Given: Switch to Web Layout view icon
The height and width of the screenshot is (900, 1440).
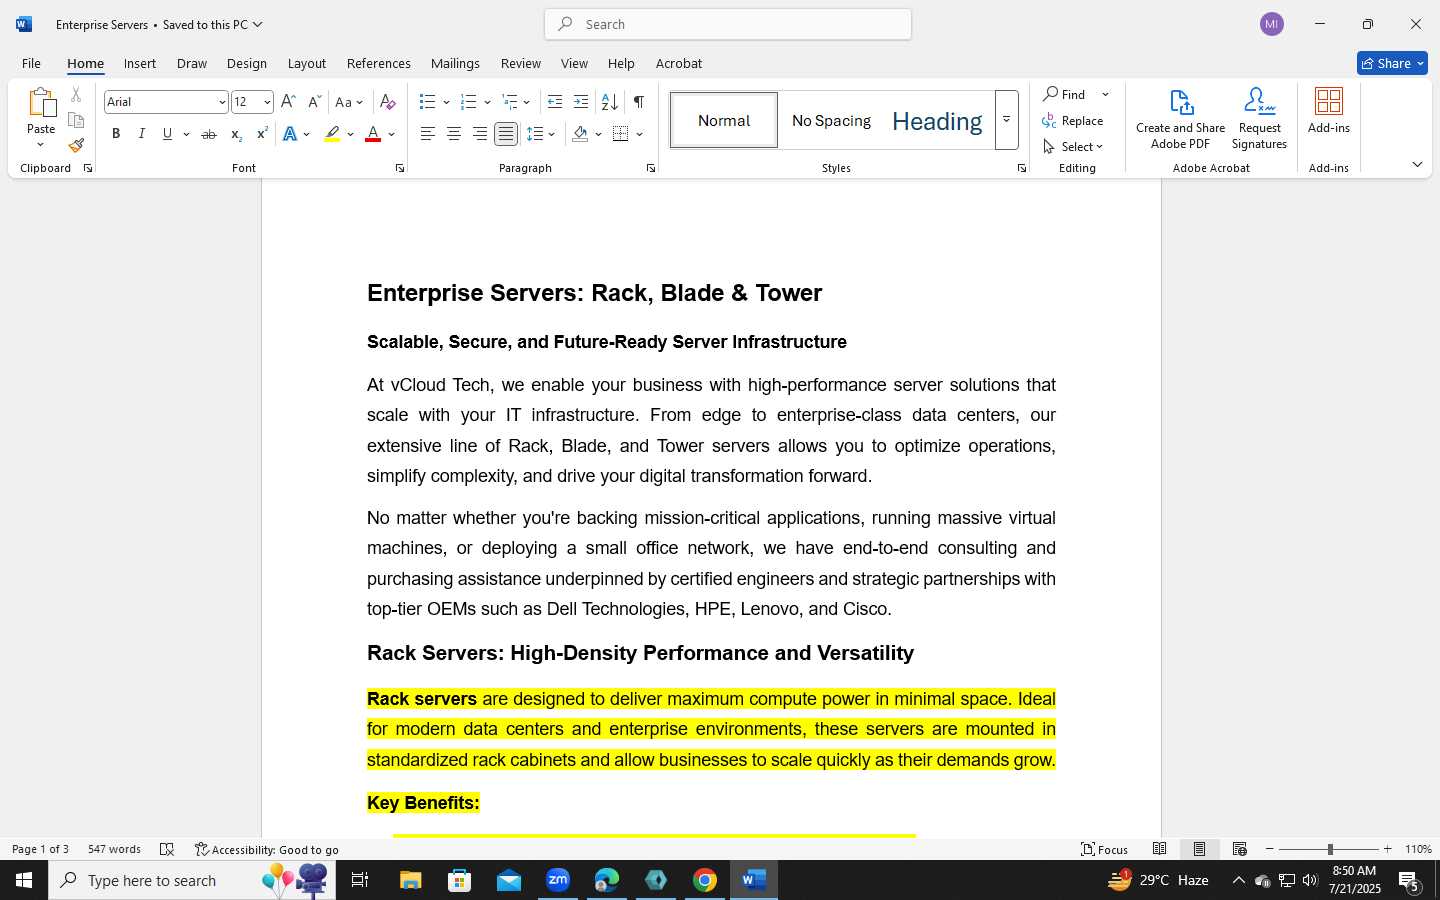Looking at the screenshot, I should tap(1239, 849).
